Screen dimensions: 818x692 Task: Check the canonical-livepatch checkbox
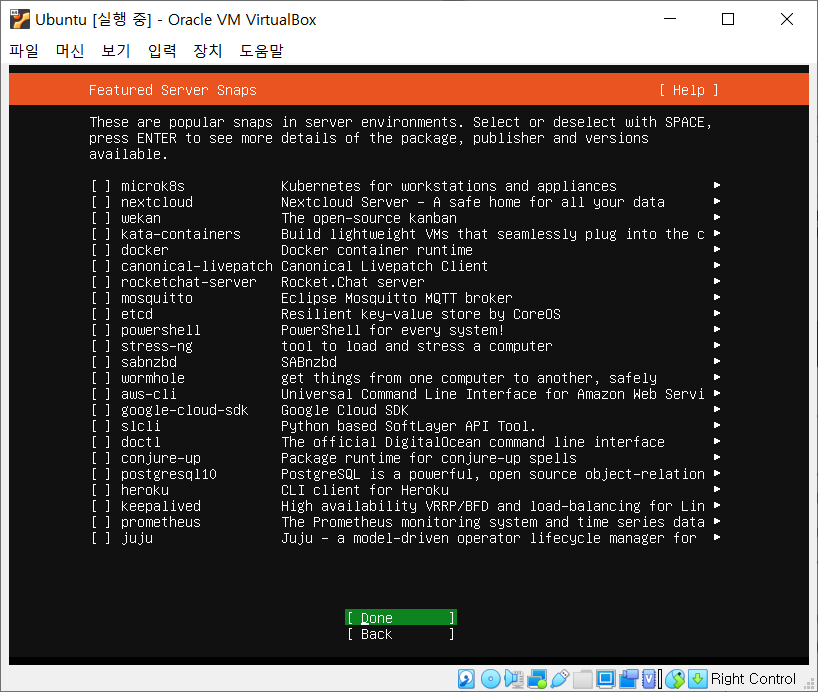tap(101, 266)
